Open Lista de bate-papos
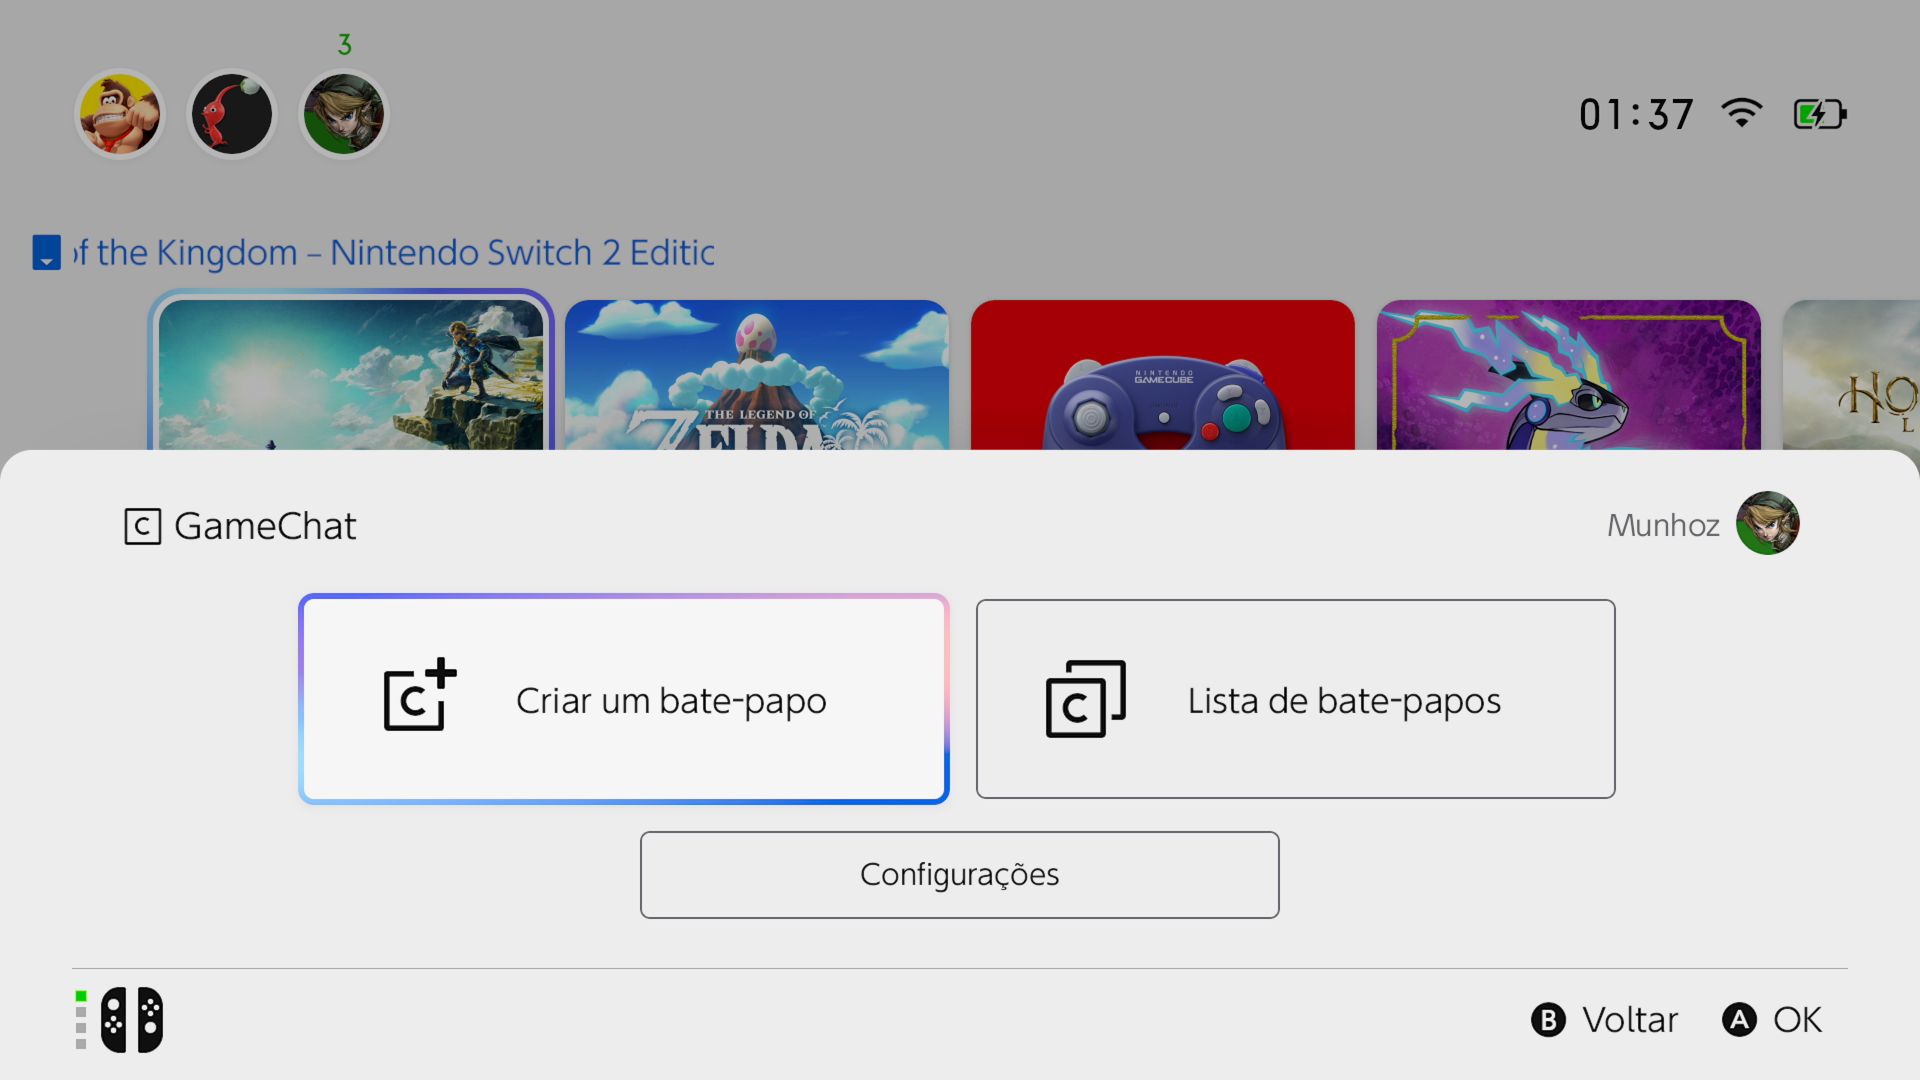The width and height of the screenshot is (1920, 1080). (x=1295, y=699)
